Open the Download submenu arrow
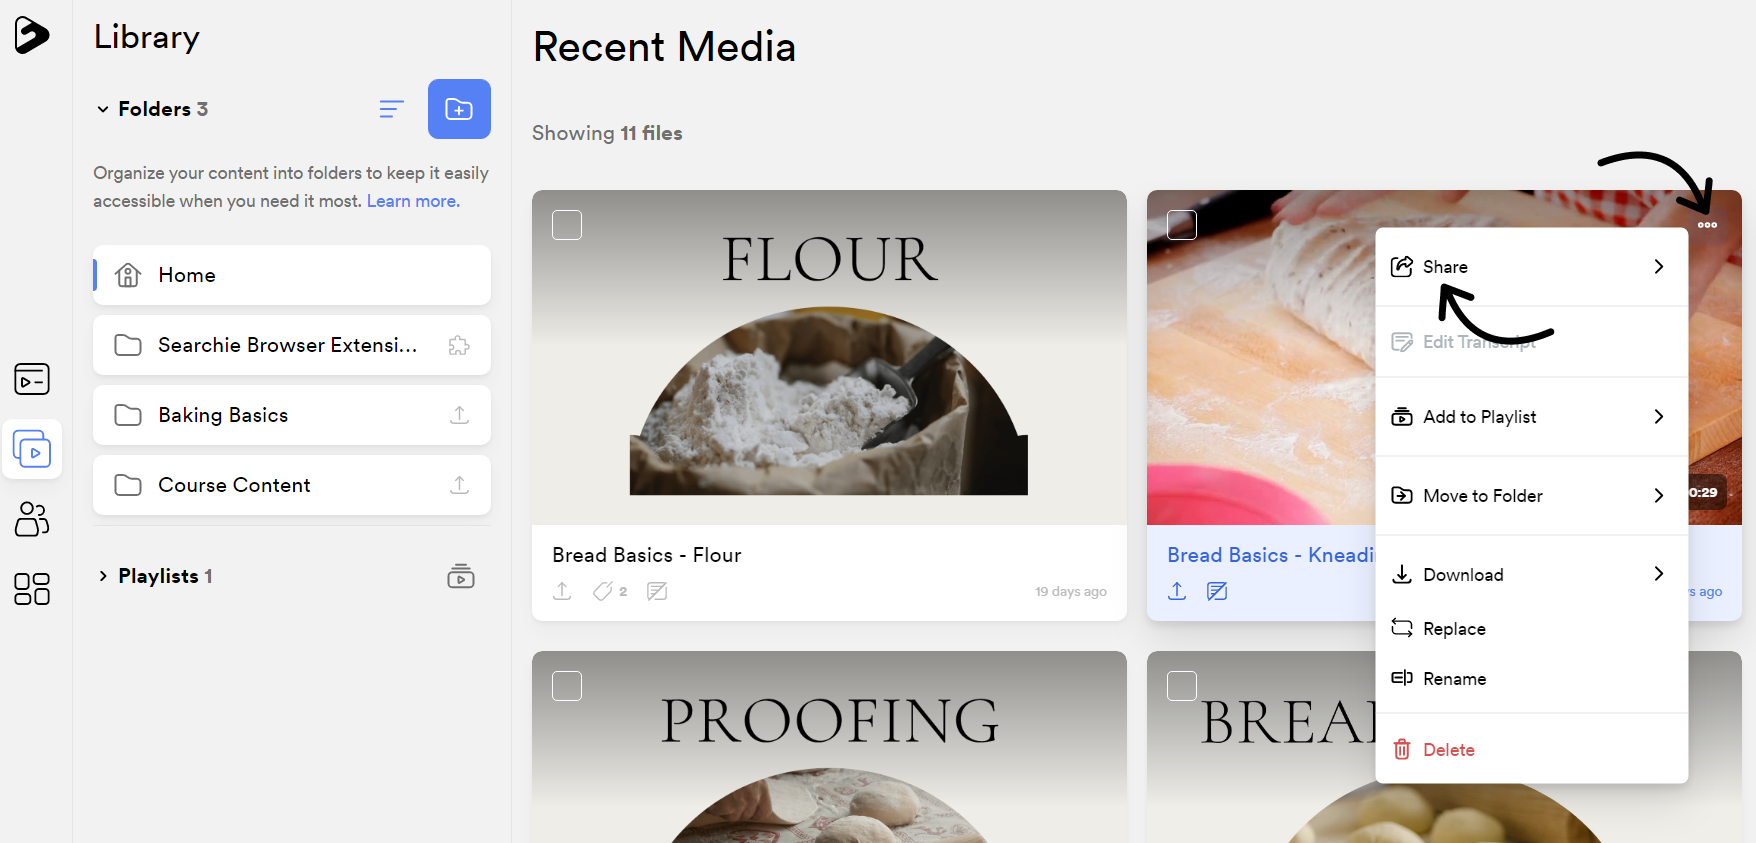 coord(1659,574)
